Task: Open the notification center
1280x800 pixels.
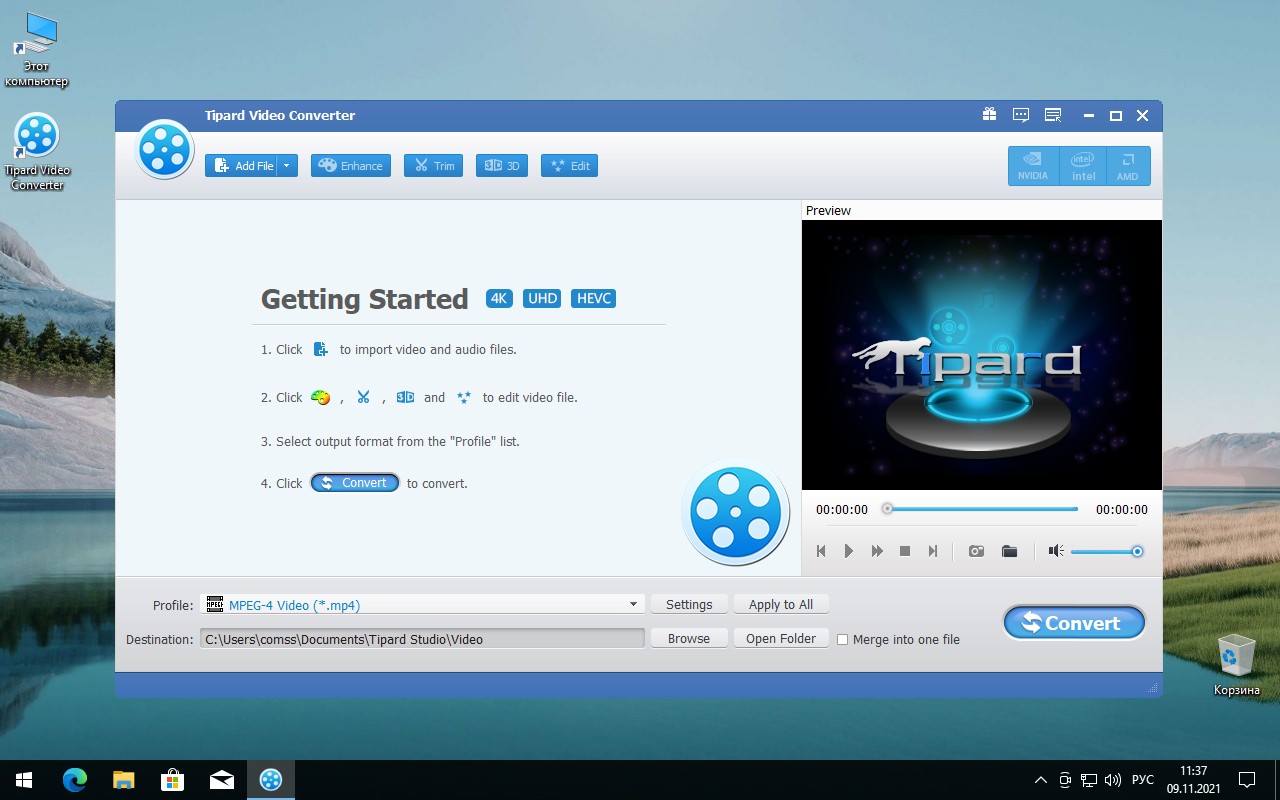Action: [x=1247, y=780]
